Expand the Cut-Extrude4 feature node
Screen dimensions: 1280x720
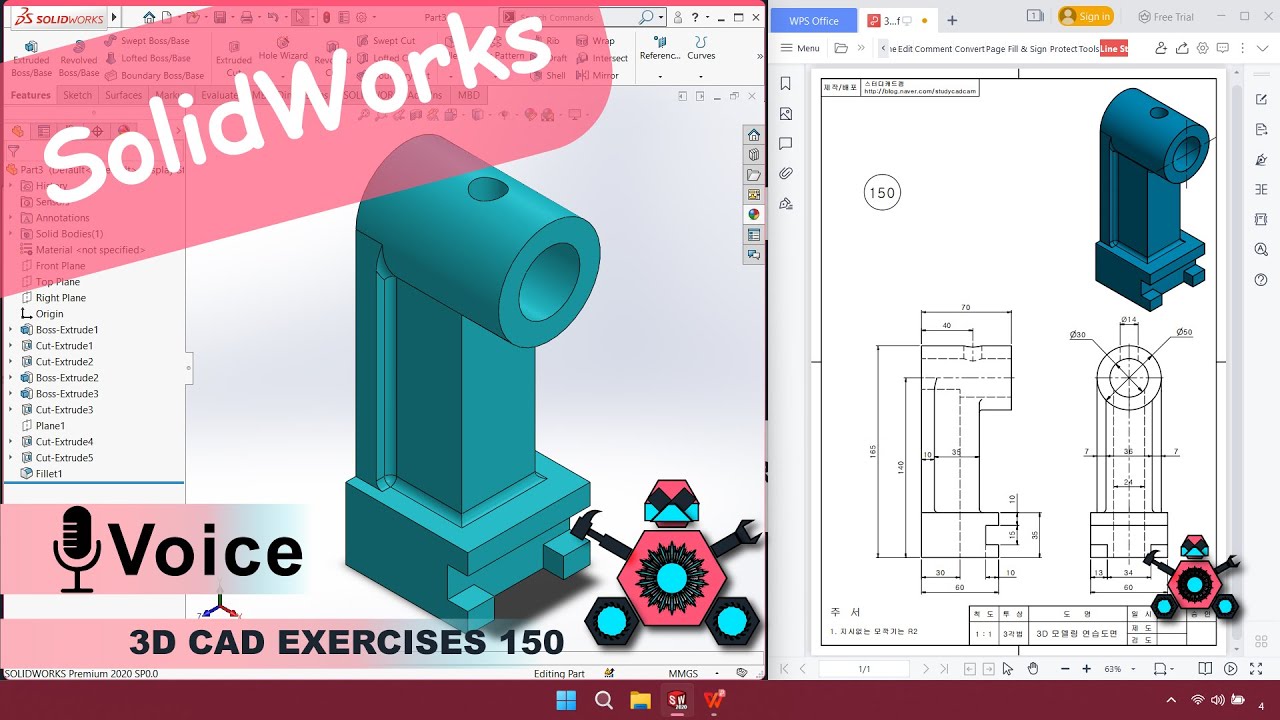pyautogui.click(x=11, y=442)
